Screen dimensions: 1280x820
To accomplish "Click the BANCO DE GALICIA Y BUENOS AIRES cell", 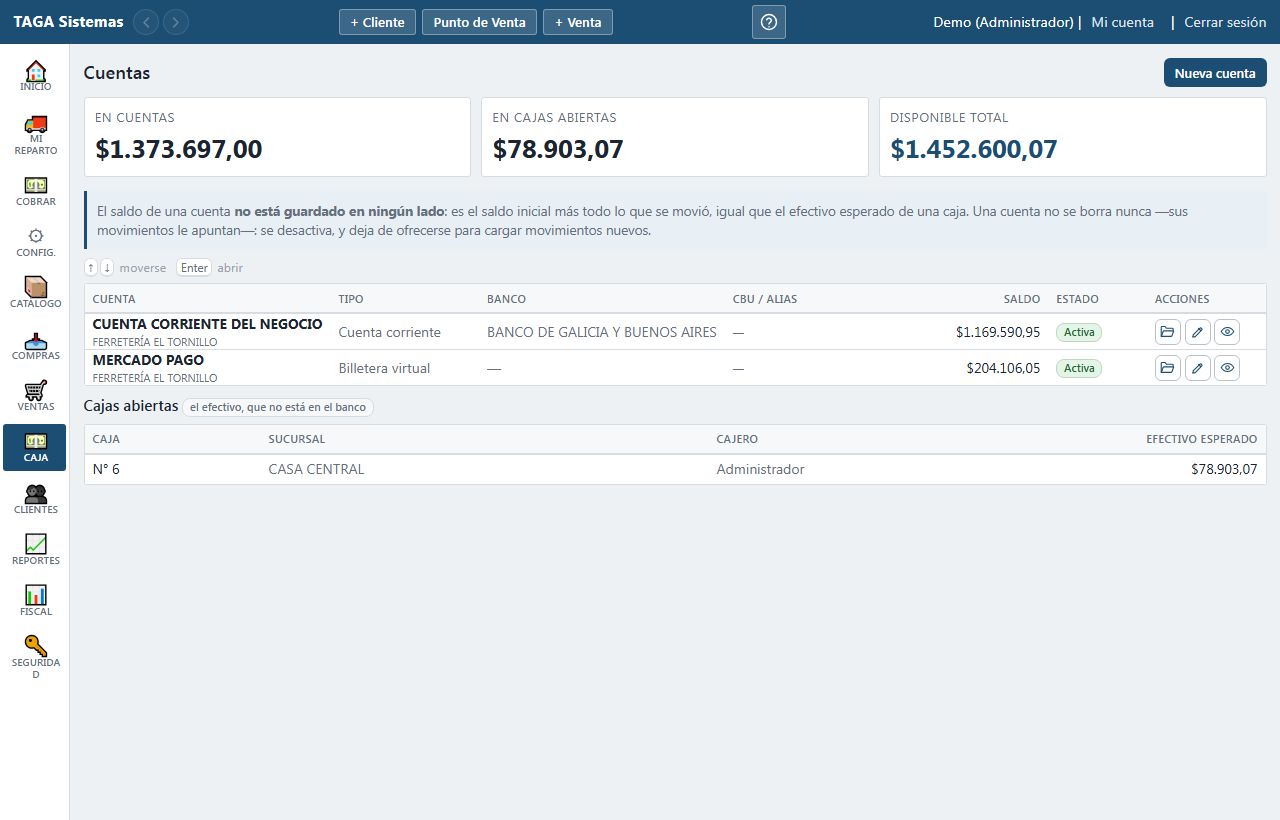I will pyautogui.click(x=602, y=332).
